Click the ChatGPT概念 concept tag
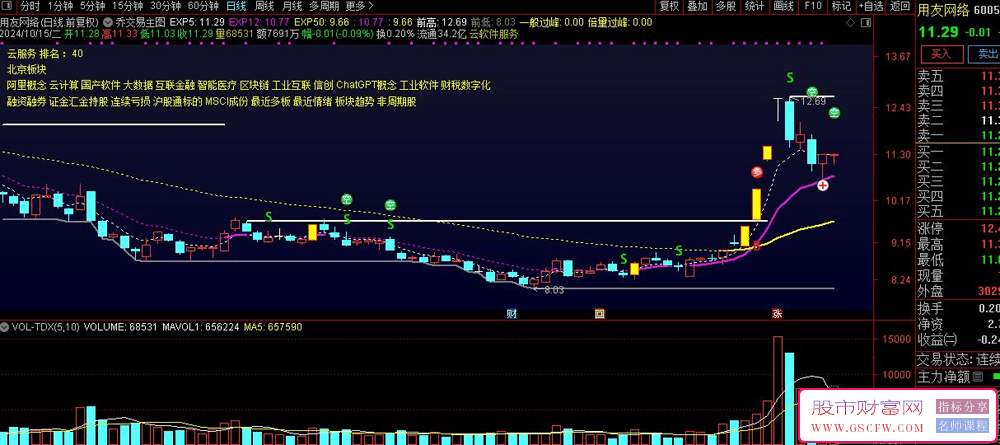 coord(366,85)
